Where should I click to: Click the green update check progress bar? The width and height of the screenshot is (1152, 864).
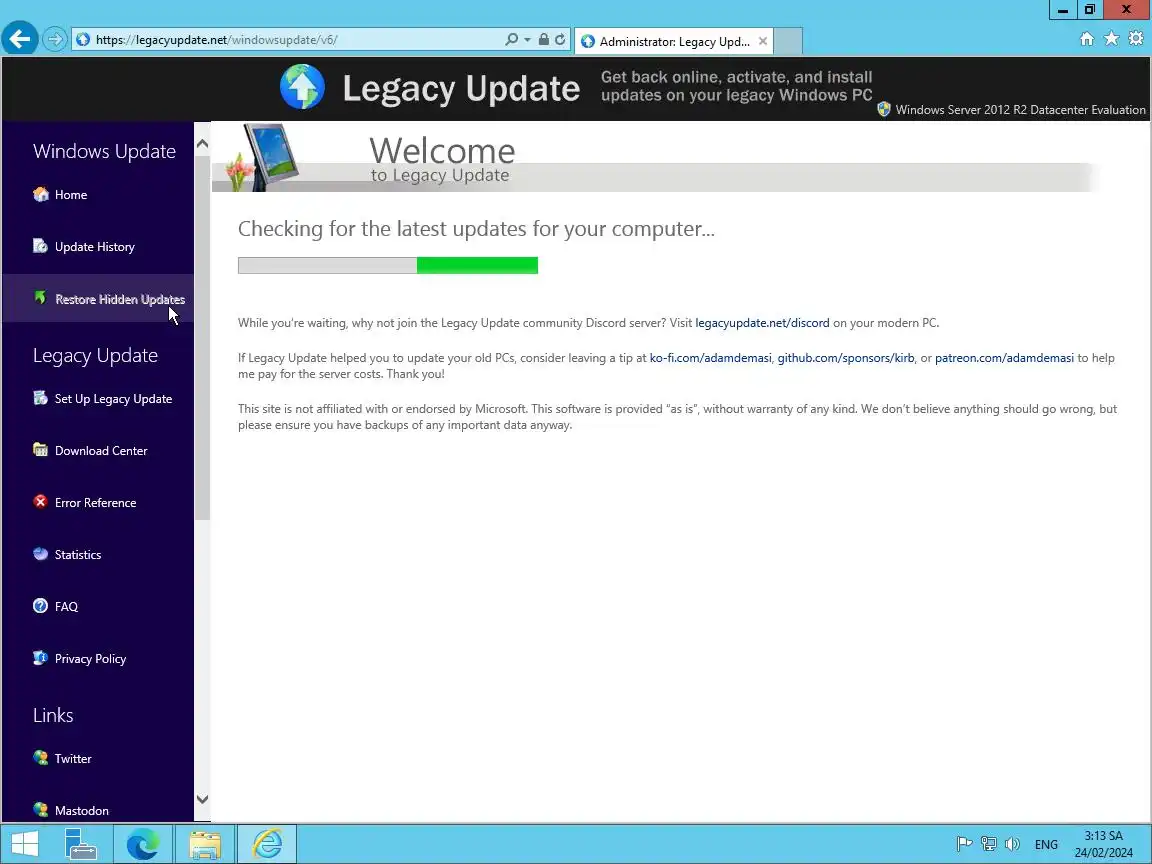(388, 265)
